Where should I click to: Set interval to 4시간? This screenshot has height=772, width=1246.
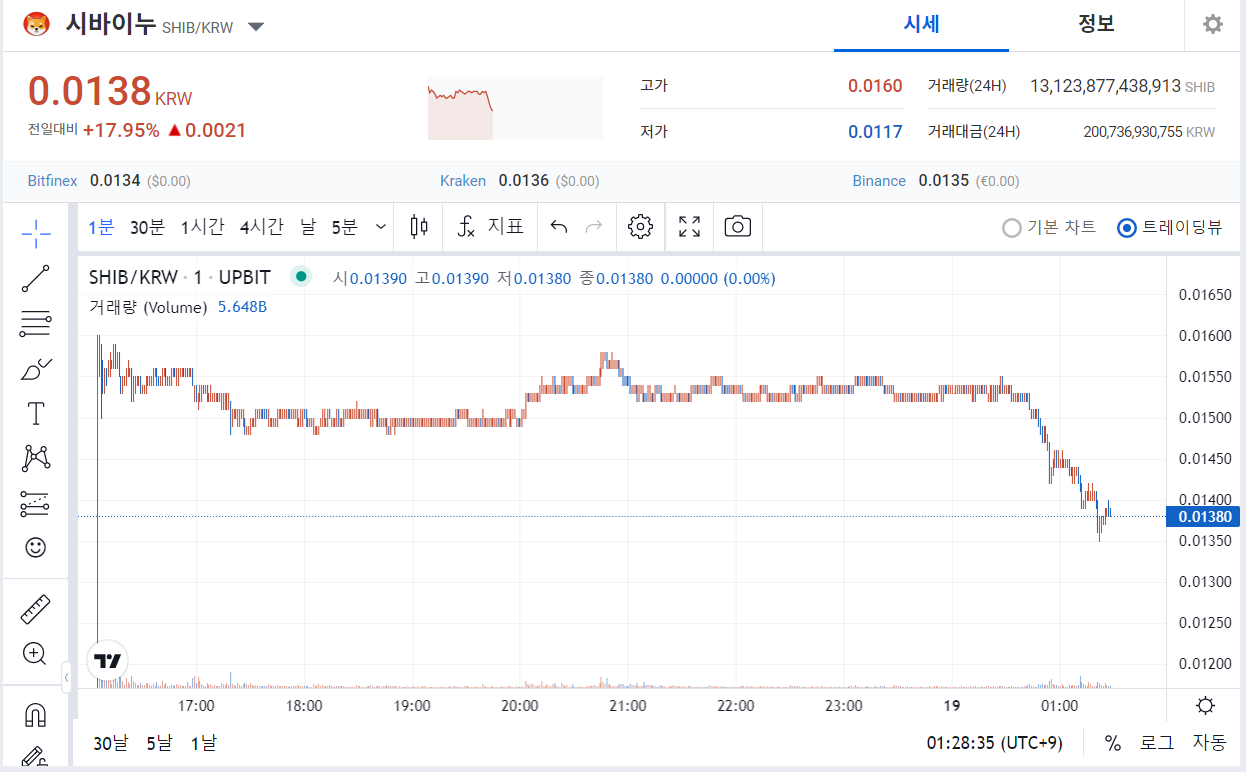pos(261,227)
